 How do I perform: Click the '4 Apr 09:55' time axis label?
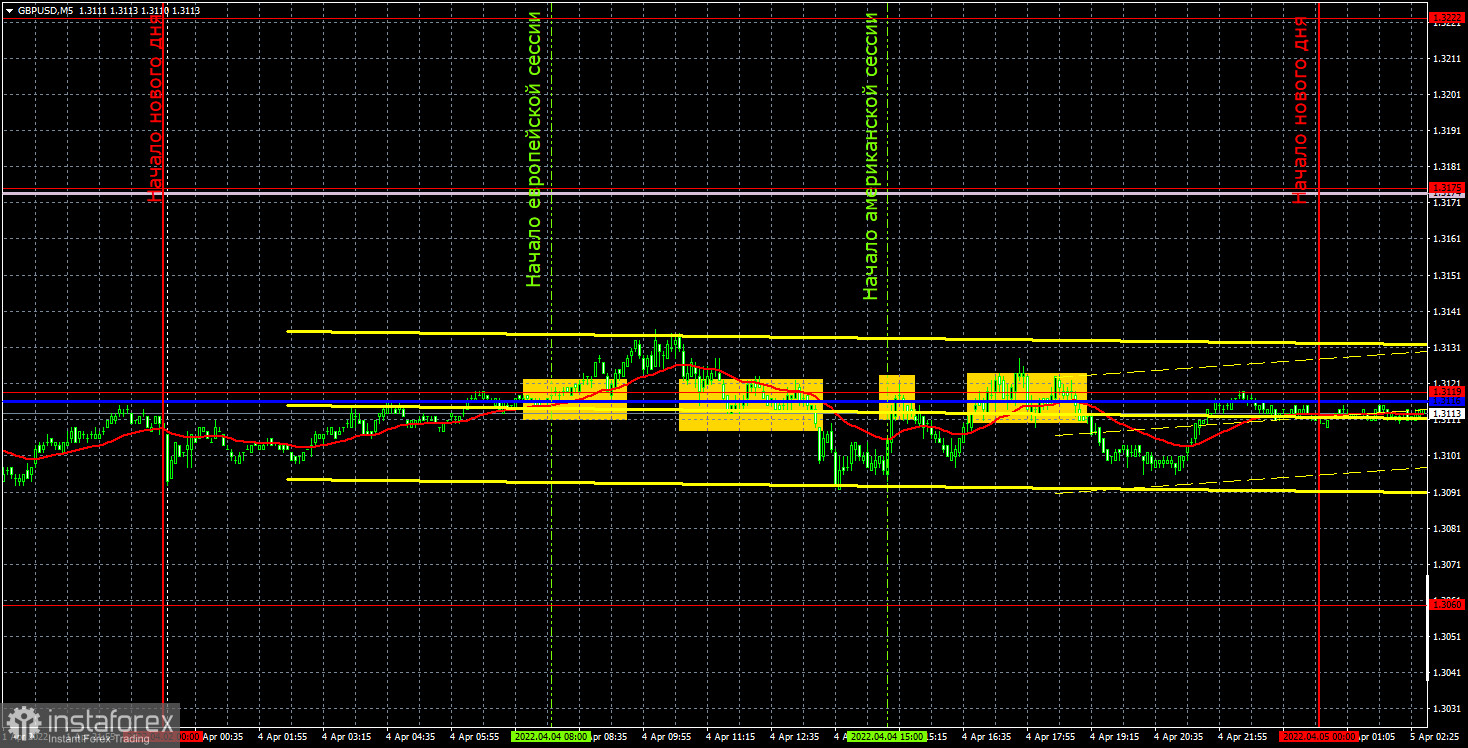click(669, 736)
